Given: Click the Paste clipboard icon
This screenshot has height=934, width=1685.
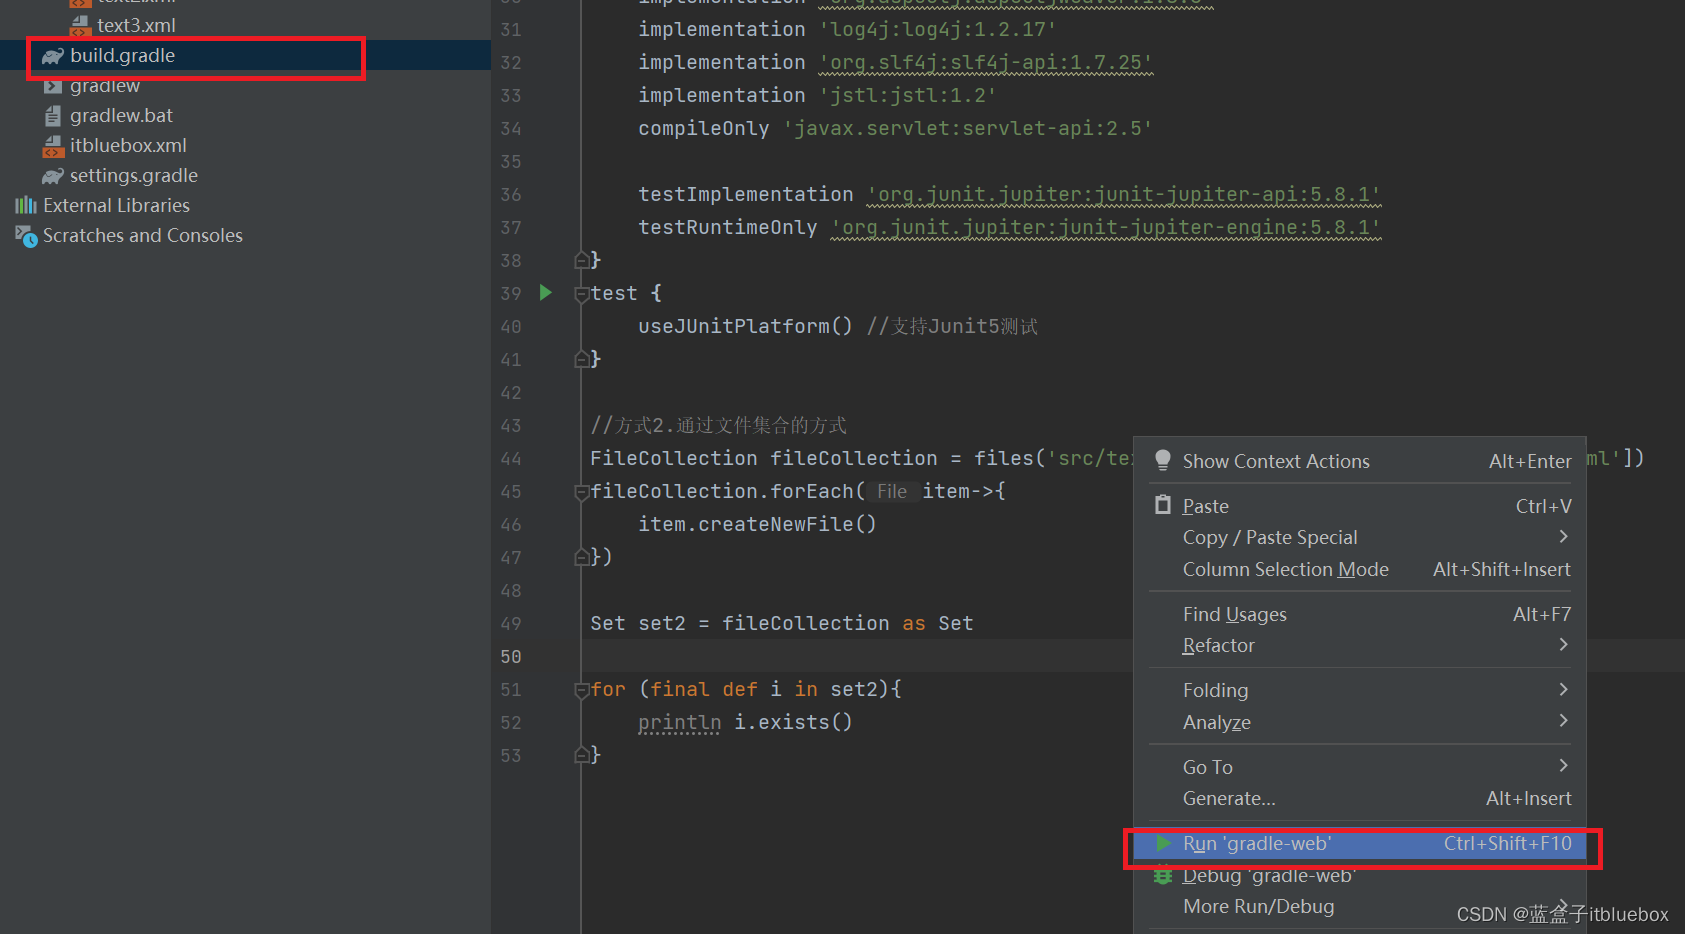Looking at the screenshot, I should (x=1162, y=505).
